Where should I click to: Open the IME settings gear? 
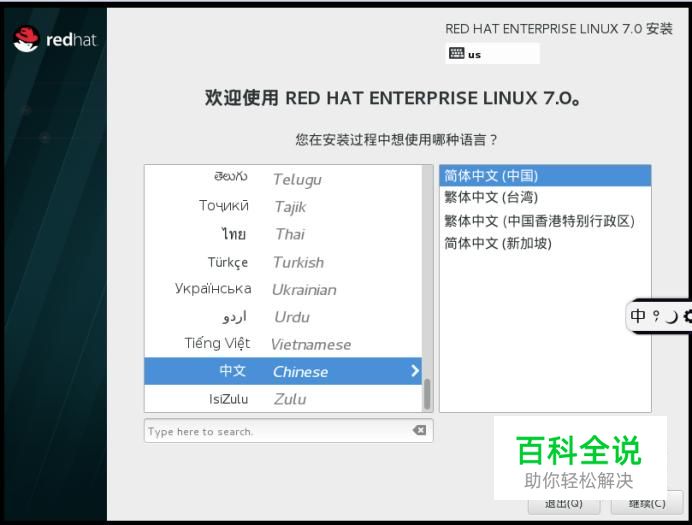click(x=688, y=316)
